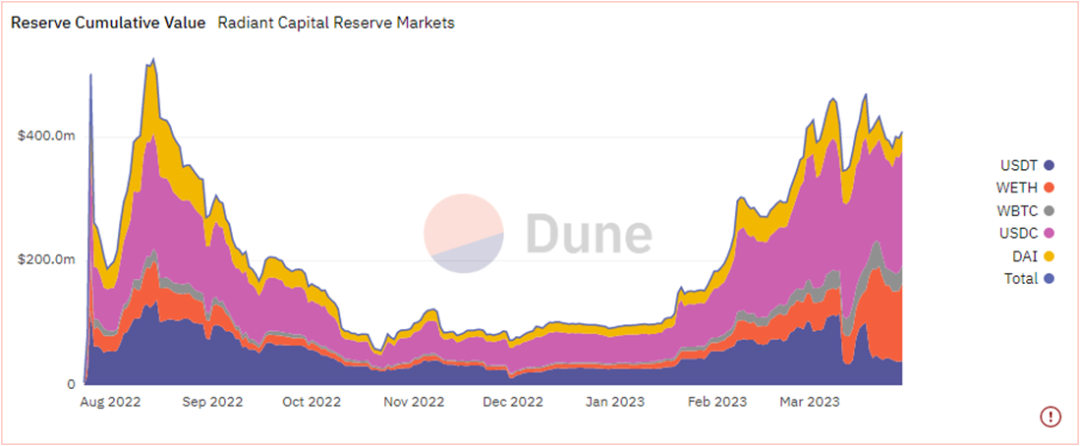Click the WETH legend label text
Viewport: 1080px width, 446px height.
(1019, 187)
